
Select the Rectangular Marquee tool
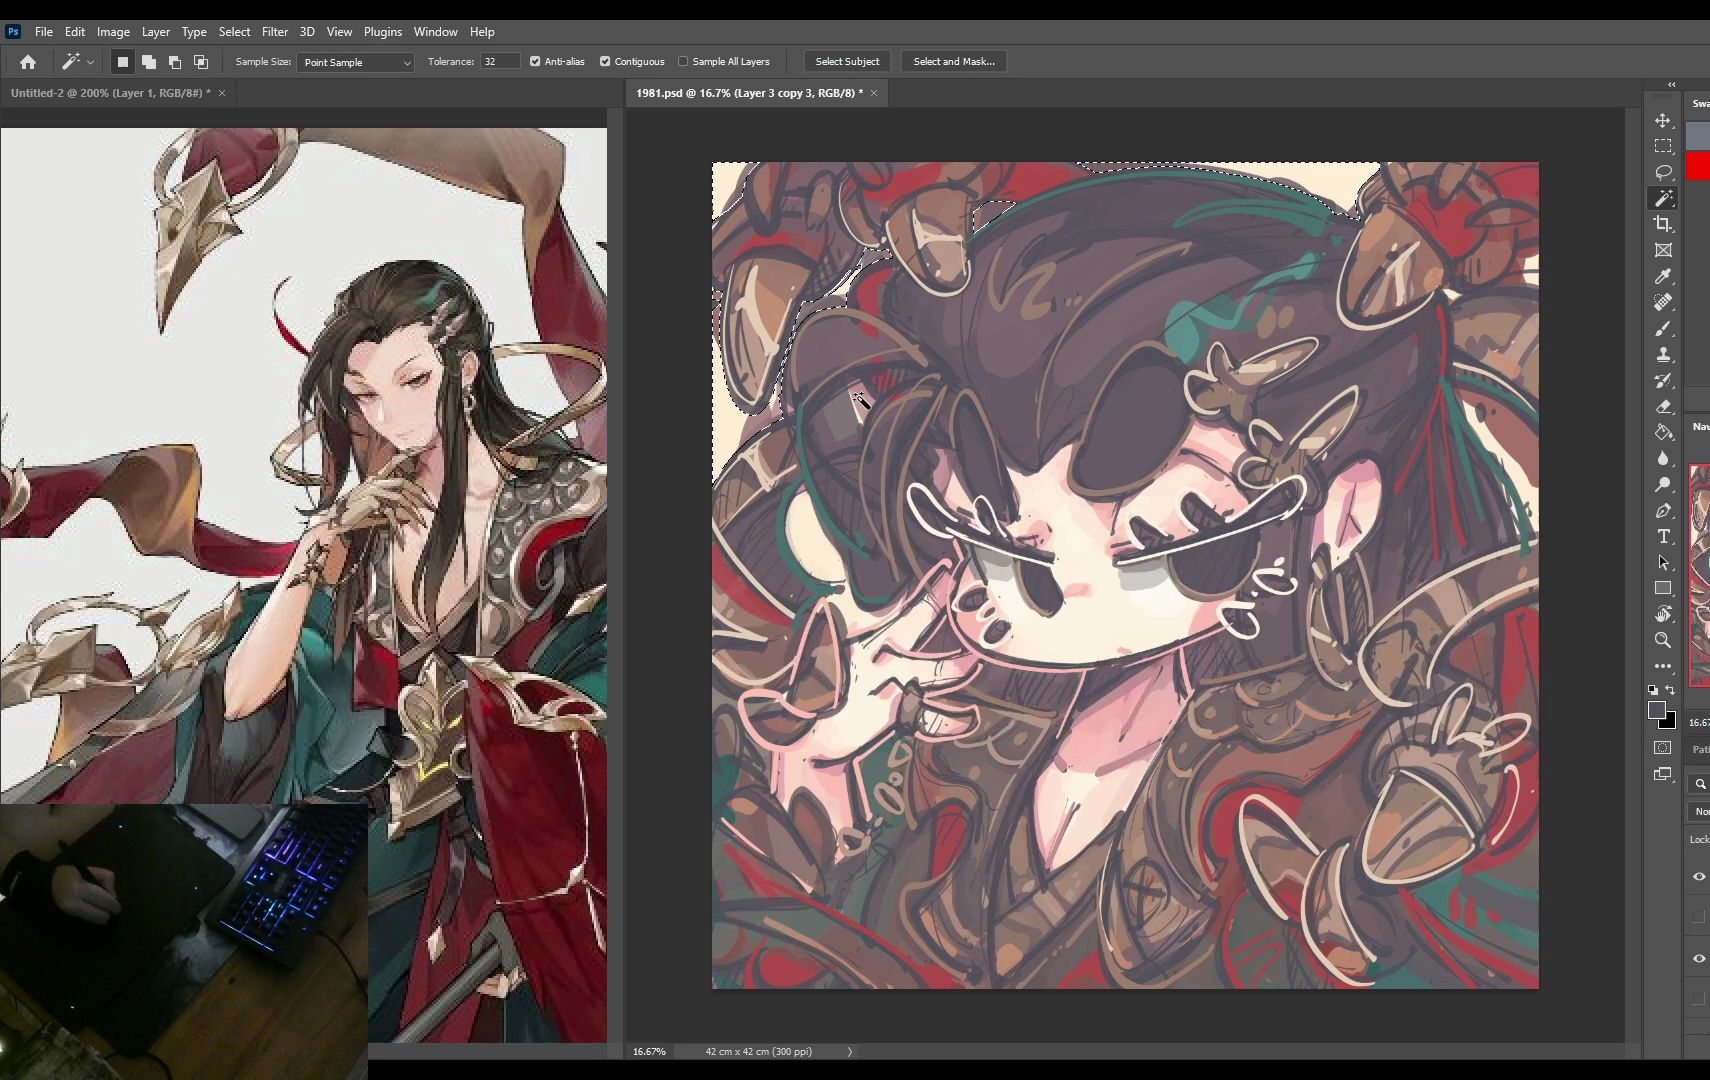point(1663,146)
